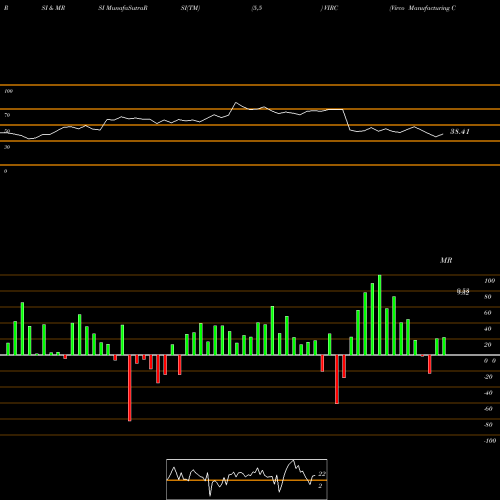Click the MR axis label -40
The height and width of the screenshot is (500, 500).
(488, 393)
